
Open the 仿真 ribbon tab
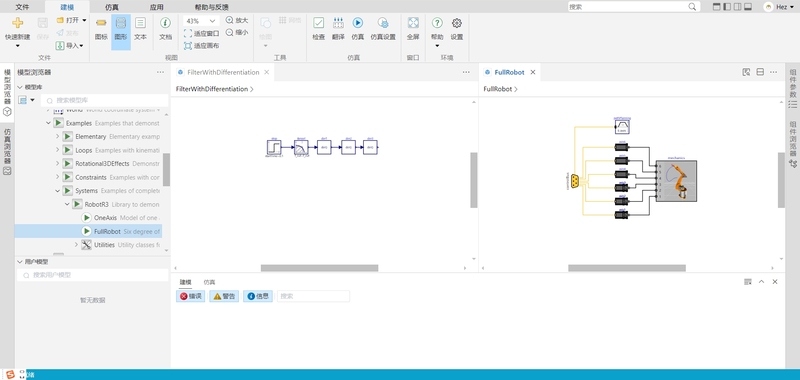coord(112,7)
